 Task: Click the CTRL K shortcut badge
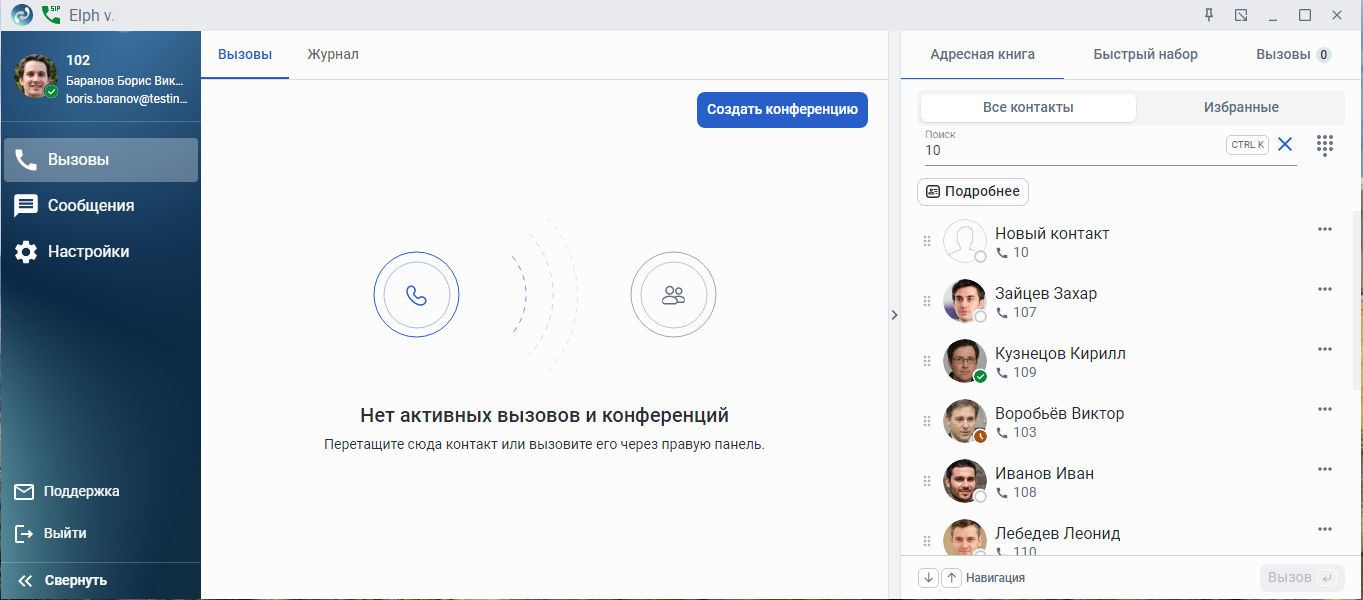click(1247, 145)
